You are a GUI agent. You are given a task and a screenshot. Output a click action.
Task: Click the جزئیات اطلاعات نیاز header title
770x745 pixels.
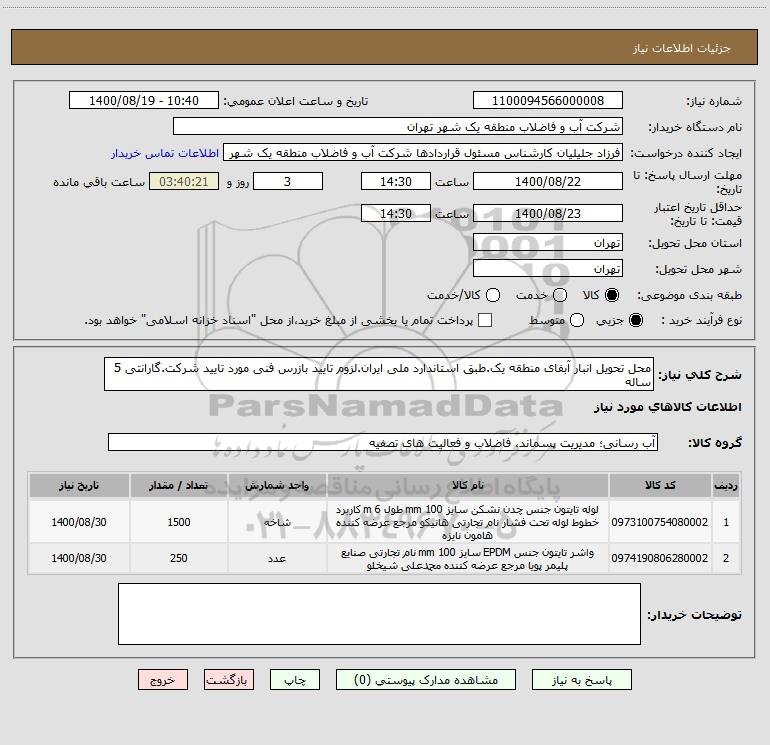(x=682, y=48)
